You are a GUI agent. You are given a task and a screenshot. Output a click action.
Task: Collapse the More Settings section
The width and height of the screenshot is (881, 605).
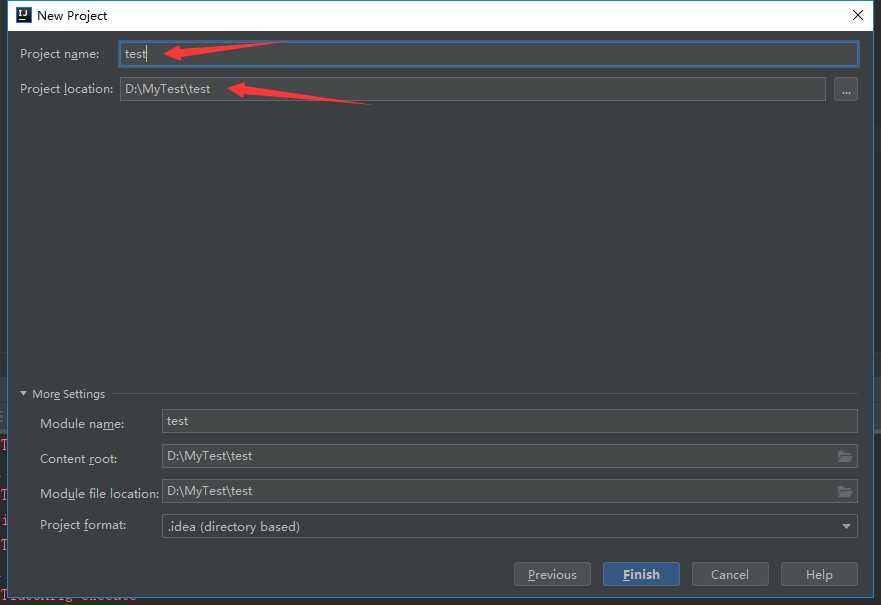click(x=23, y=394)
